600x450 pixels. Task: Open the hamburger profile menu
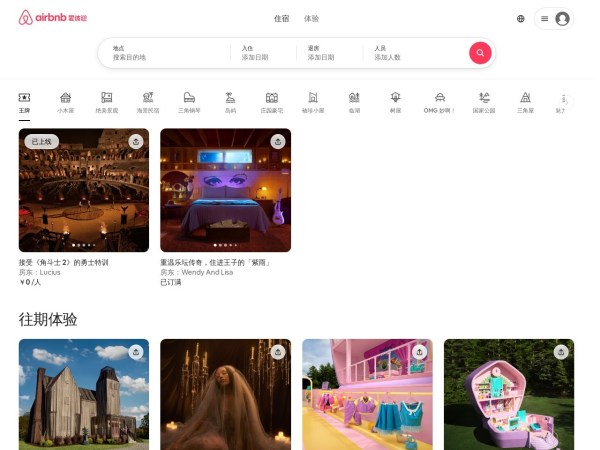(x=553, y=18)
